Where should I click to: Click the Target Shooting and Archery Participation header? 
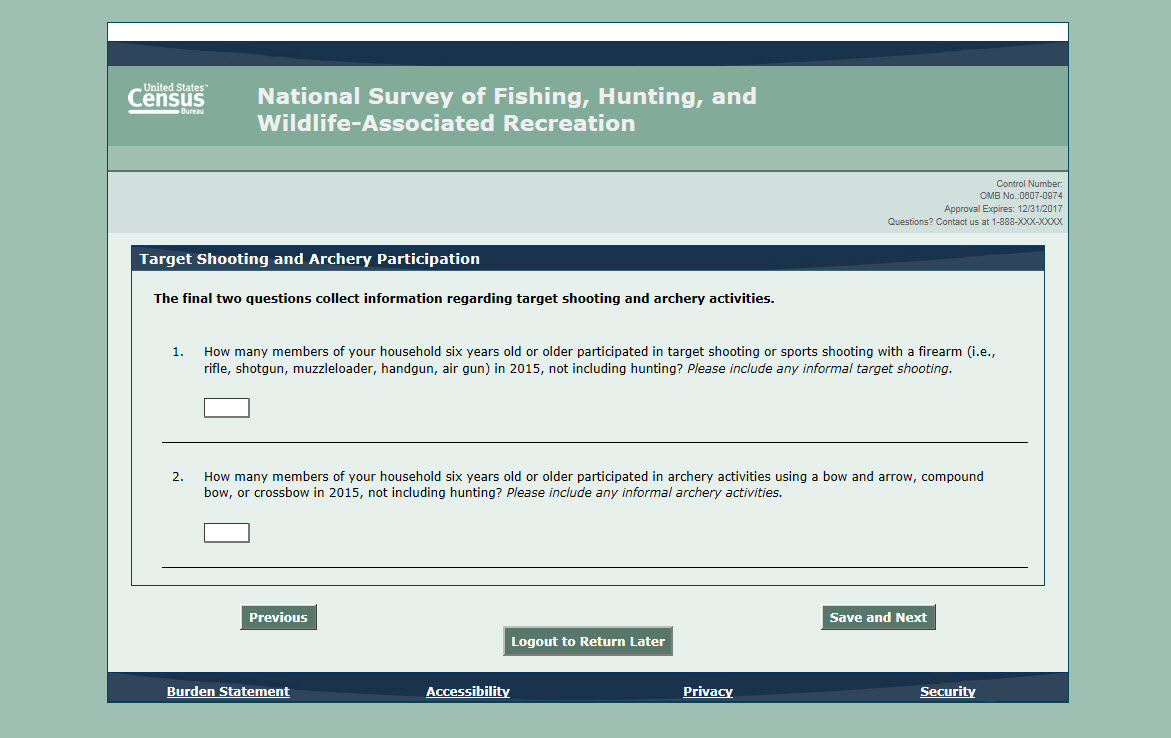[310, 259]
